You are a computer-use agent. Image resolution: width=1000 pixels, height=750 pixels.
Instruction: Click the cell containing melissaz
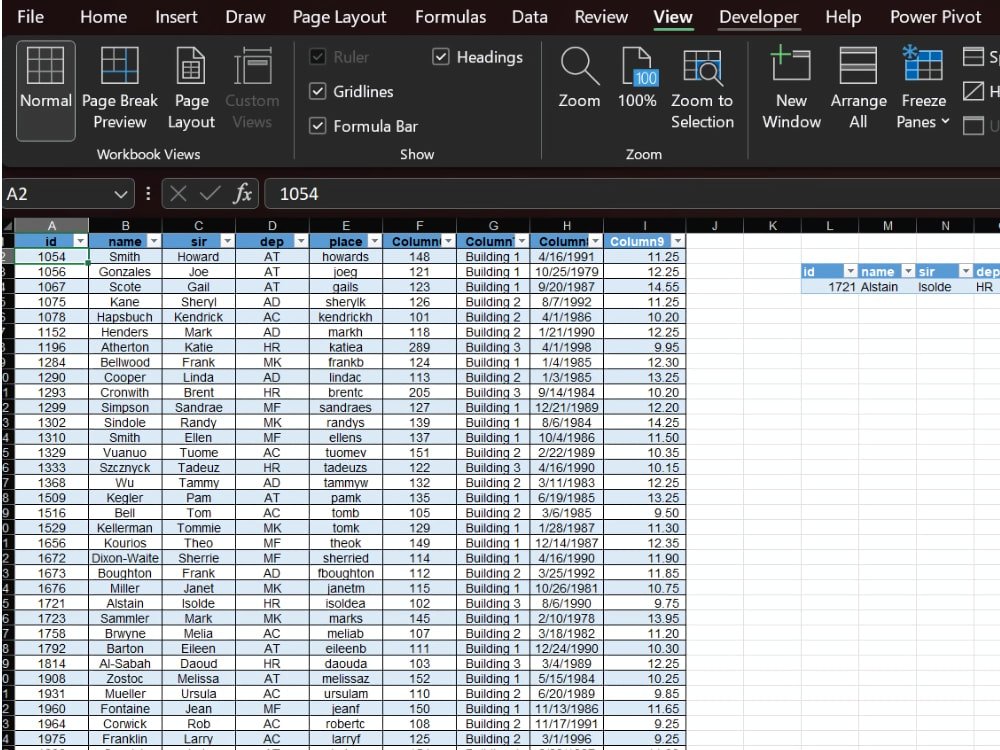[346, 679]
